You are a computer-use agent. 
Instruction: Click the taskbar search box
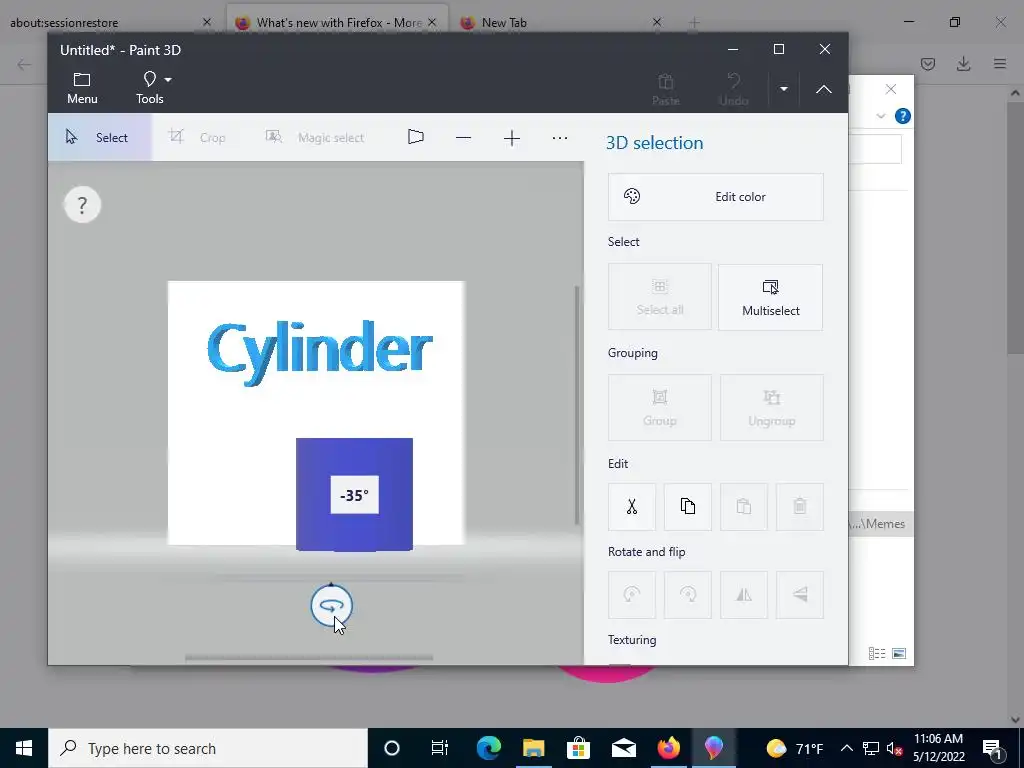[208, 748]
